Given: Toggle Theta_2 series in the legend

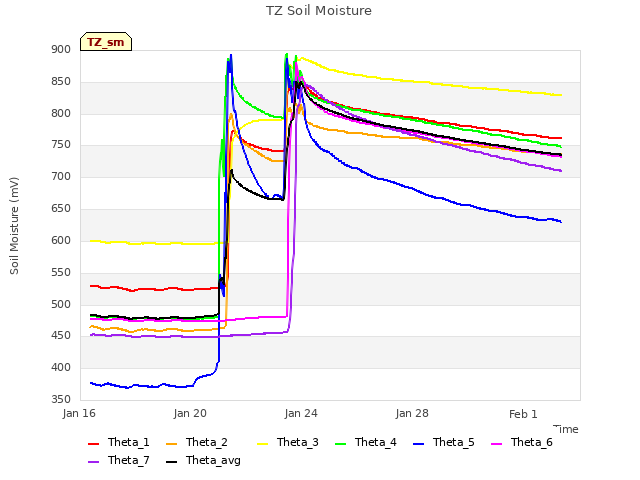Looking at the screenshot, I should (x=197, y=442).
